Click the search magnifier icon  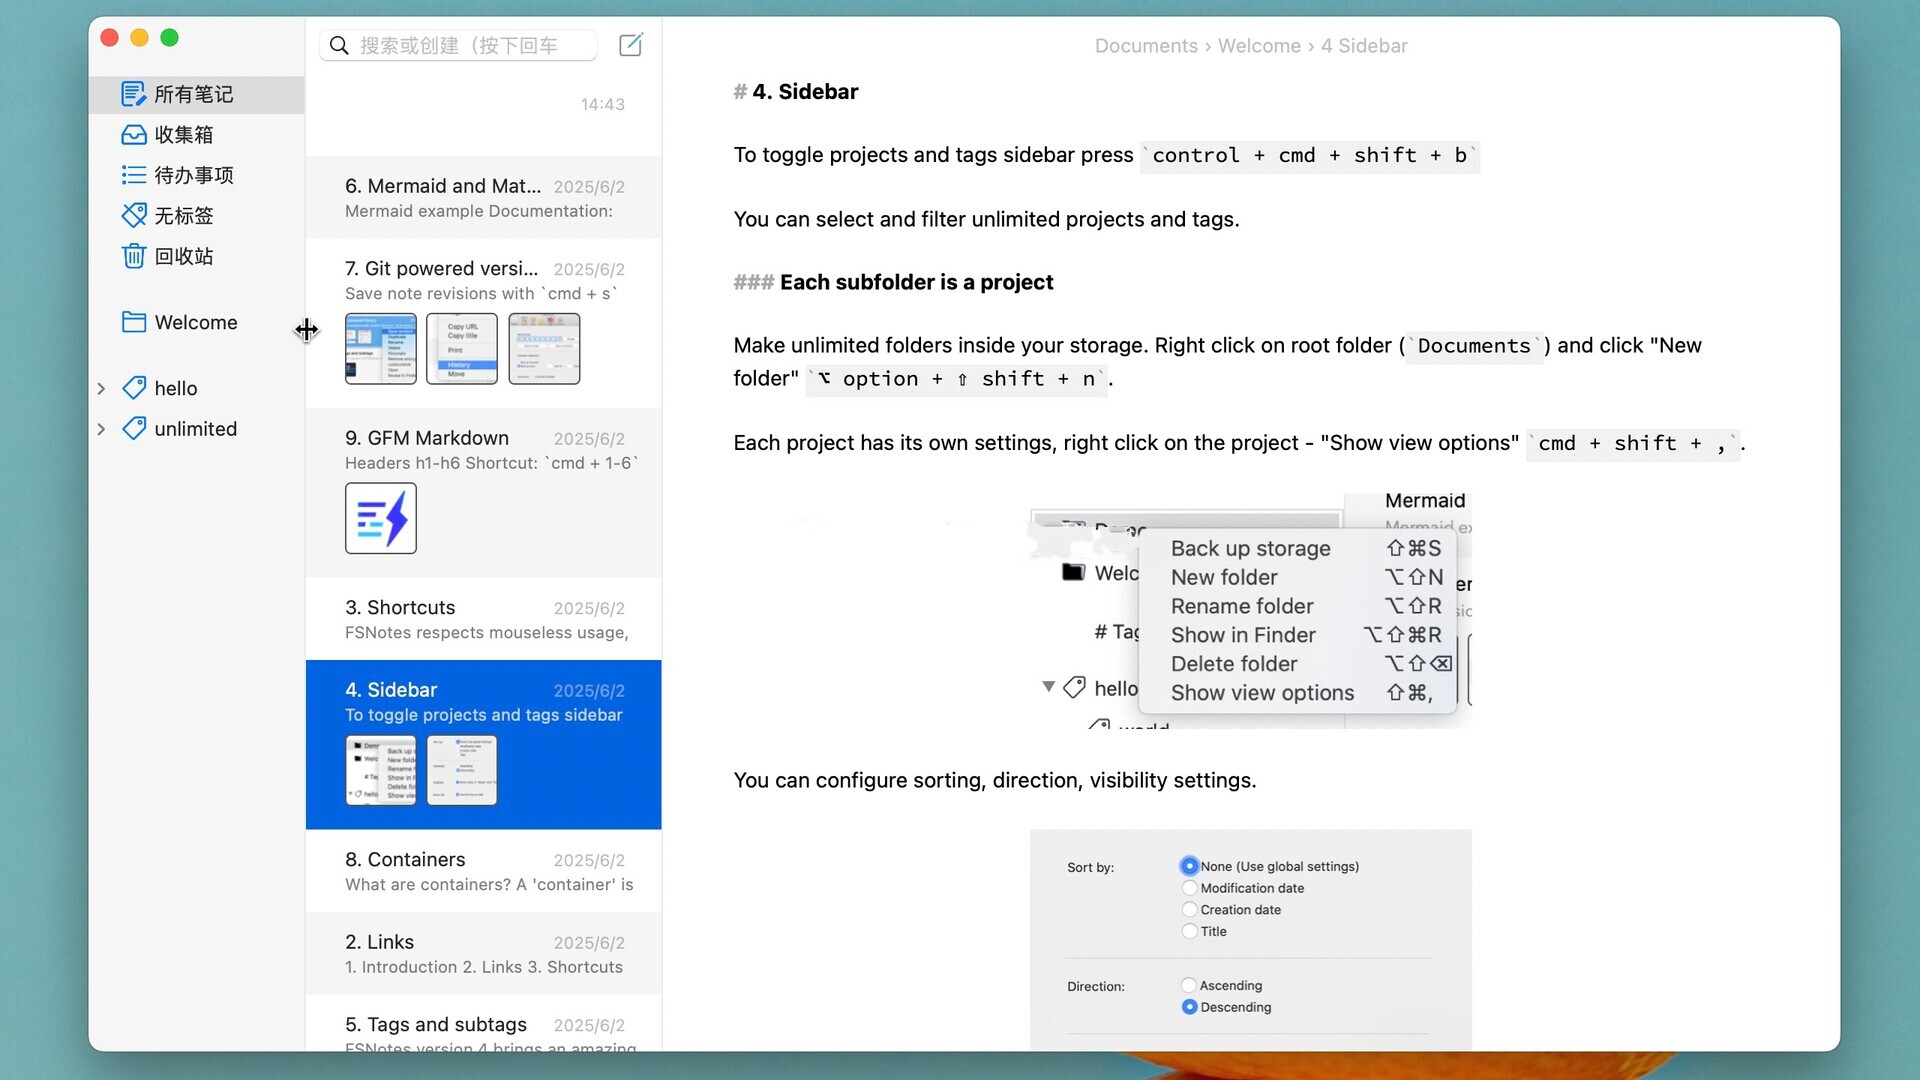click(339, 46)
